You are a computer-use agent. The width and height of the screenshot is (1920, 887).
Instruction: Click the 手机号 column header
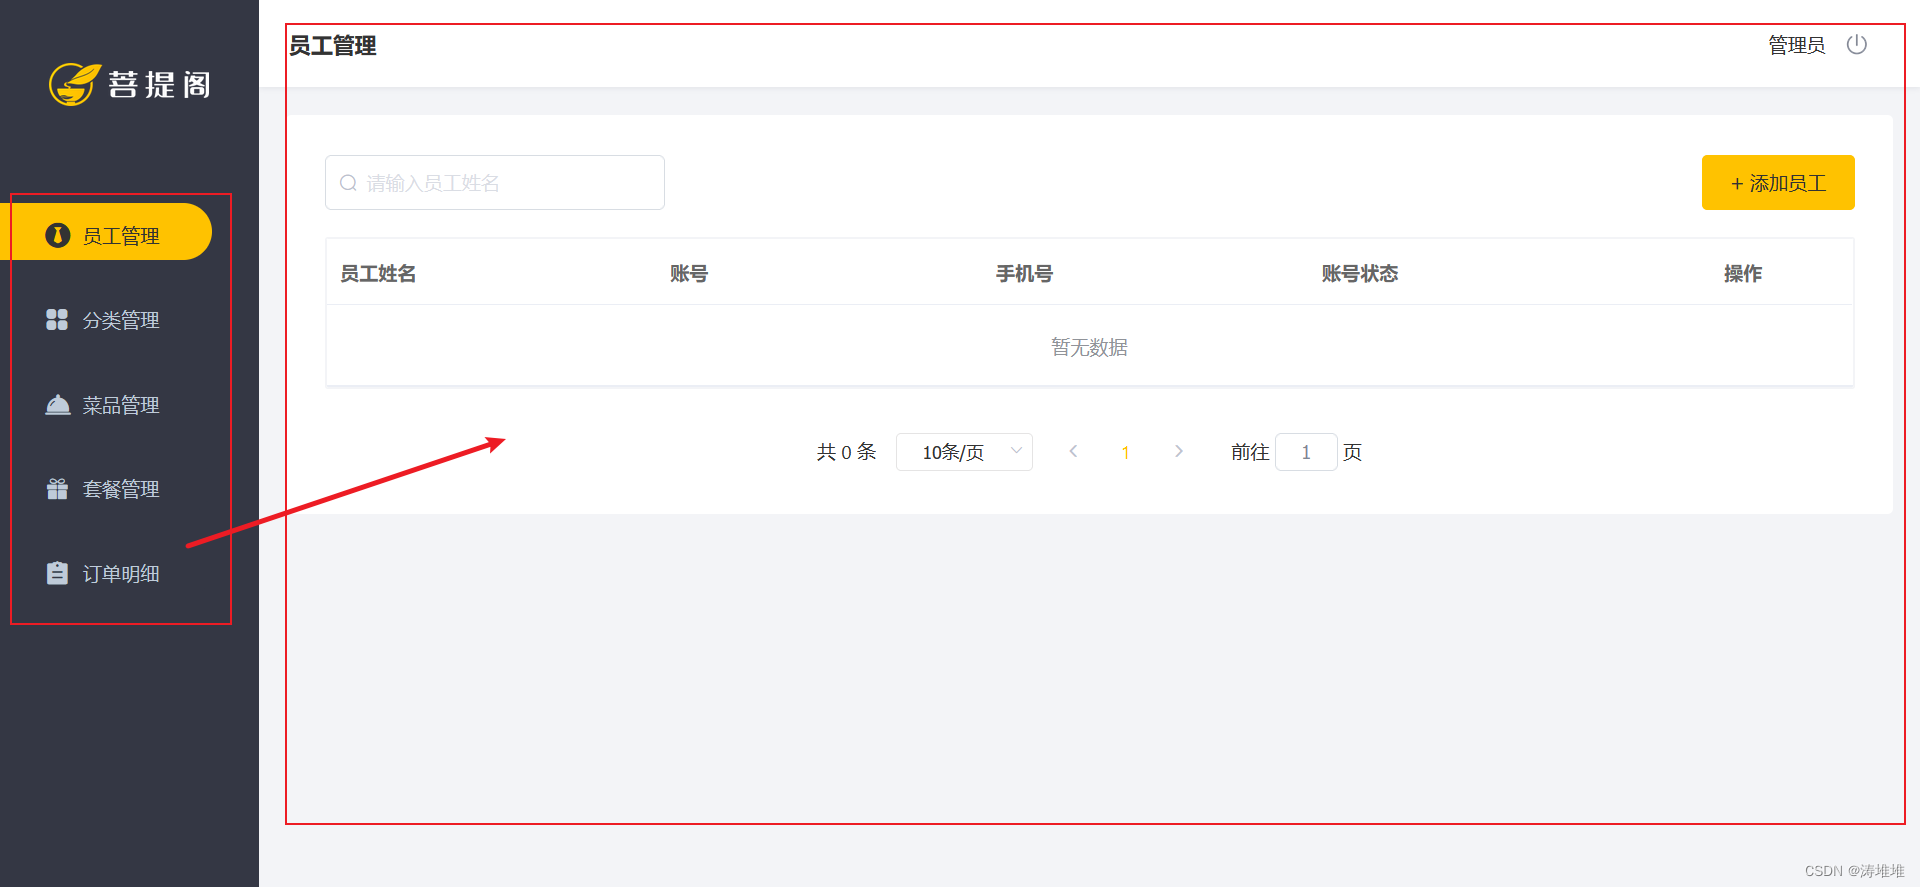tap(1024, 273)
